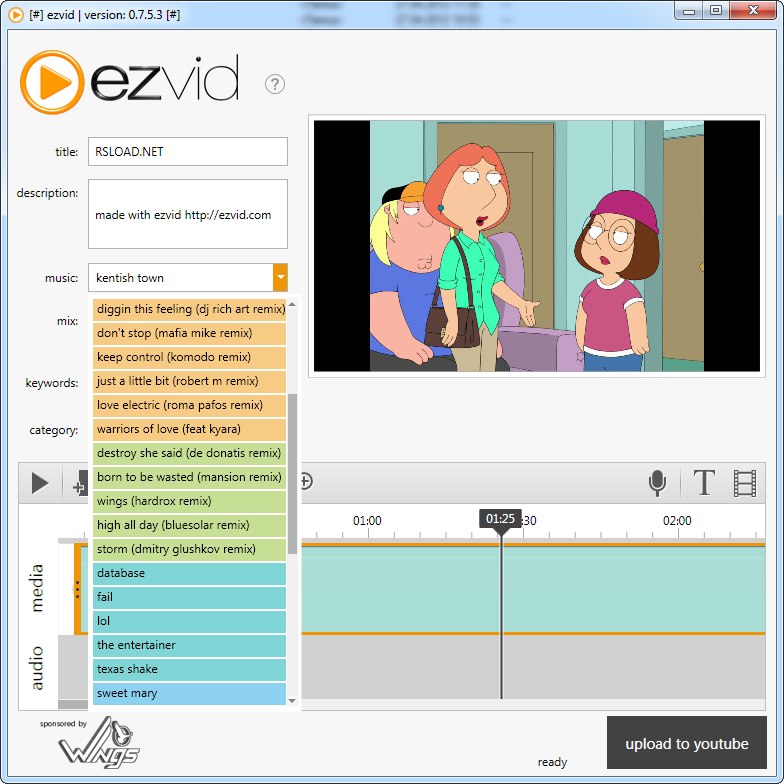Choose high all day (bluesolar remix)
The width and height of the screenshot is (784, 784).
coord(190,525)
